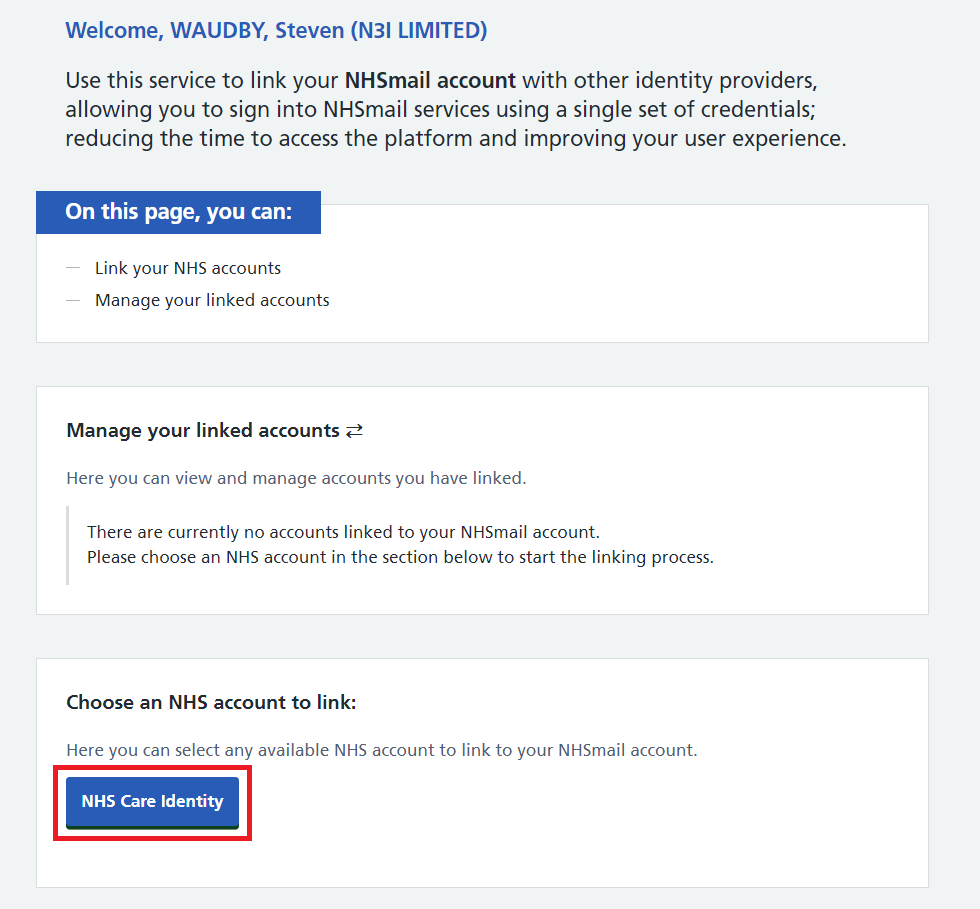Click "Please choose an NHS account" instruction line
Image resolution: width=980 pixels, height=909 pixels.
(400, 557)
